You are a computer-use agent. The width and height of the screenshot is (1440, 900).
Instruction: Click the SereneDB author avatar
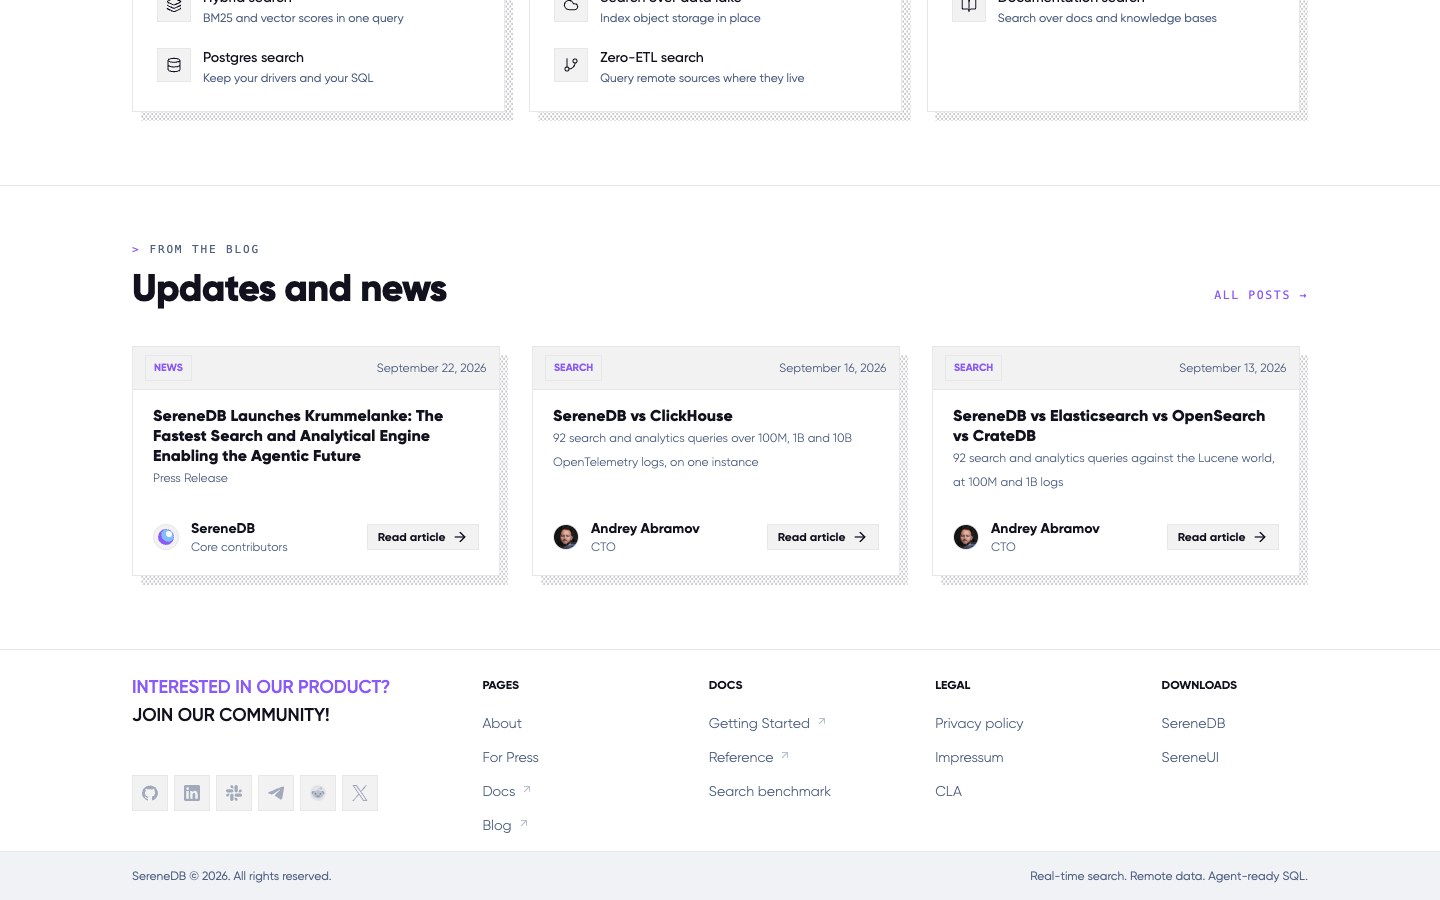166,537
